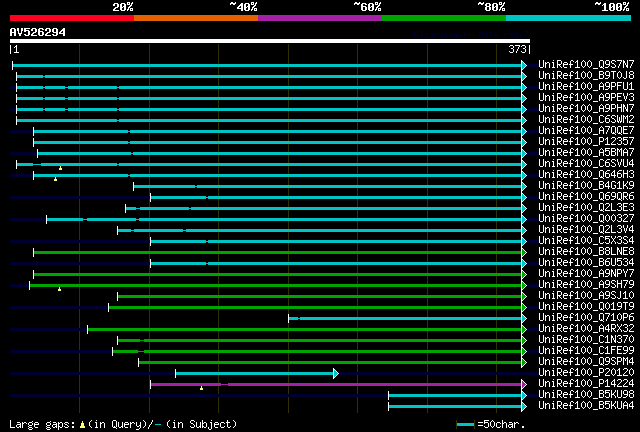Select the UniRef100_C6SVU4 label

[586, 163]
